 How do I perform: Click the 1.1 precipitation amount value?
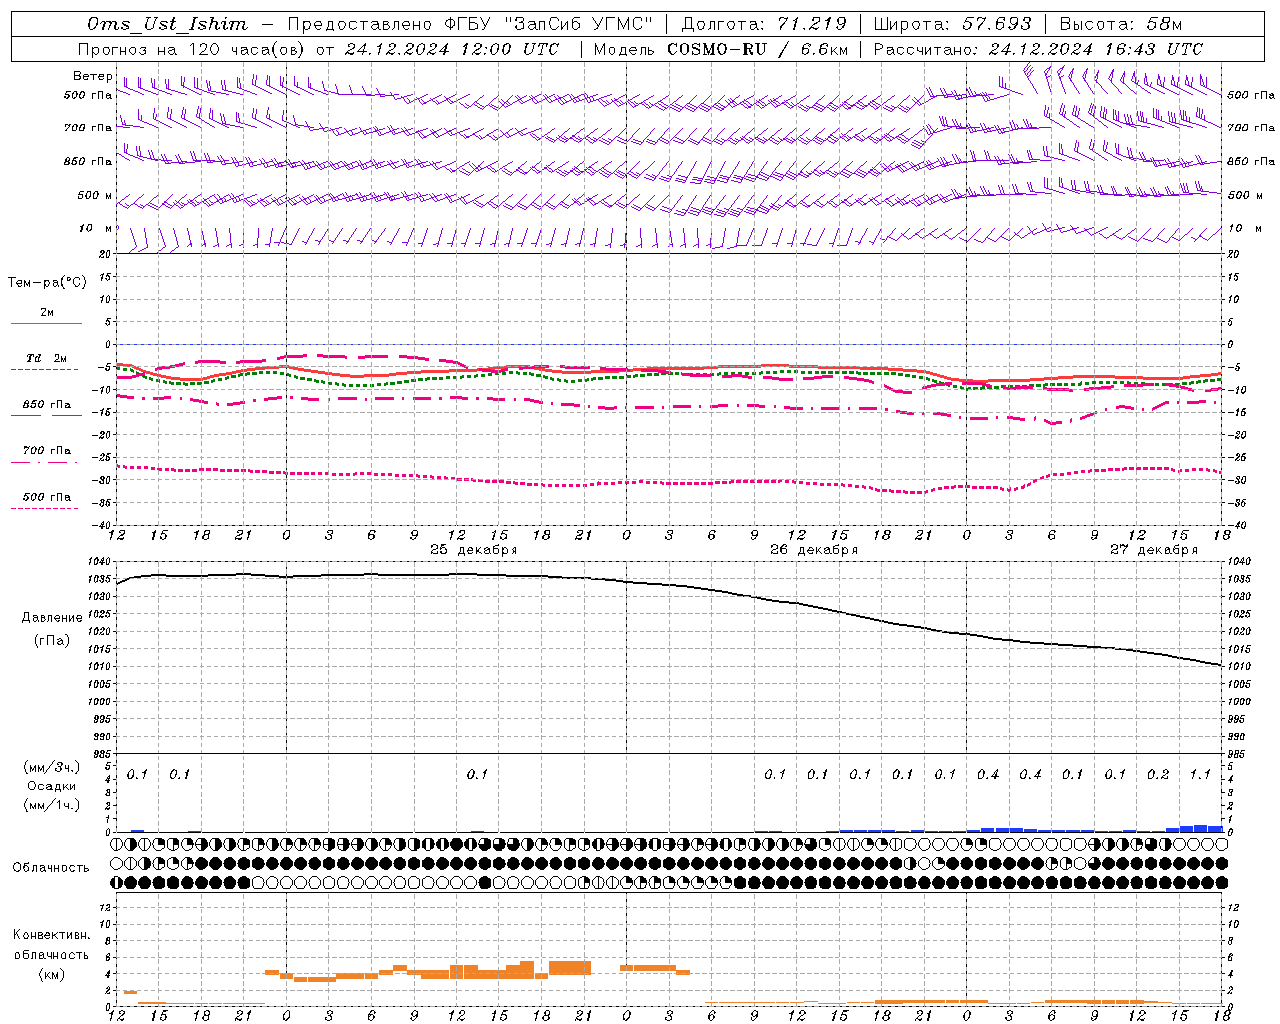click(1200, 774)
